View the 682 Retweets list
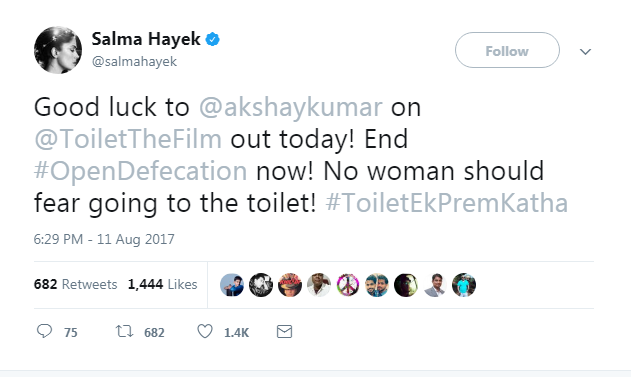The image size is (631, 377). [x=76, y=284]
